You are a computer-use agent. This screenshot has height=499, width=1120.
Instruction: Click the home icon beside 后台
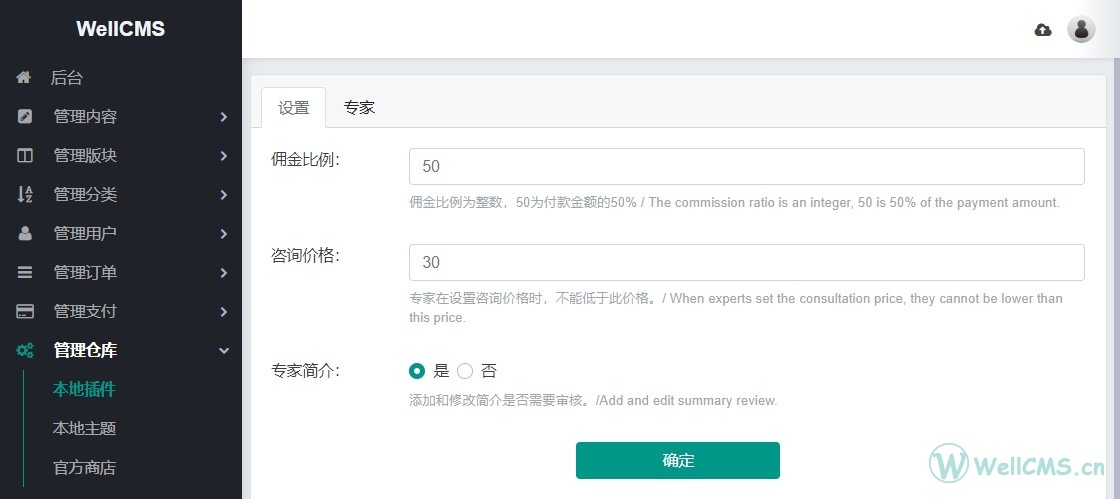[x=24, y=77]
